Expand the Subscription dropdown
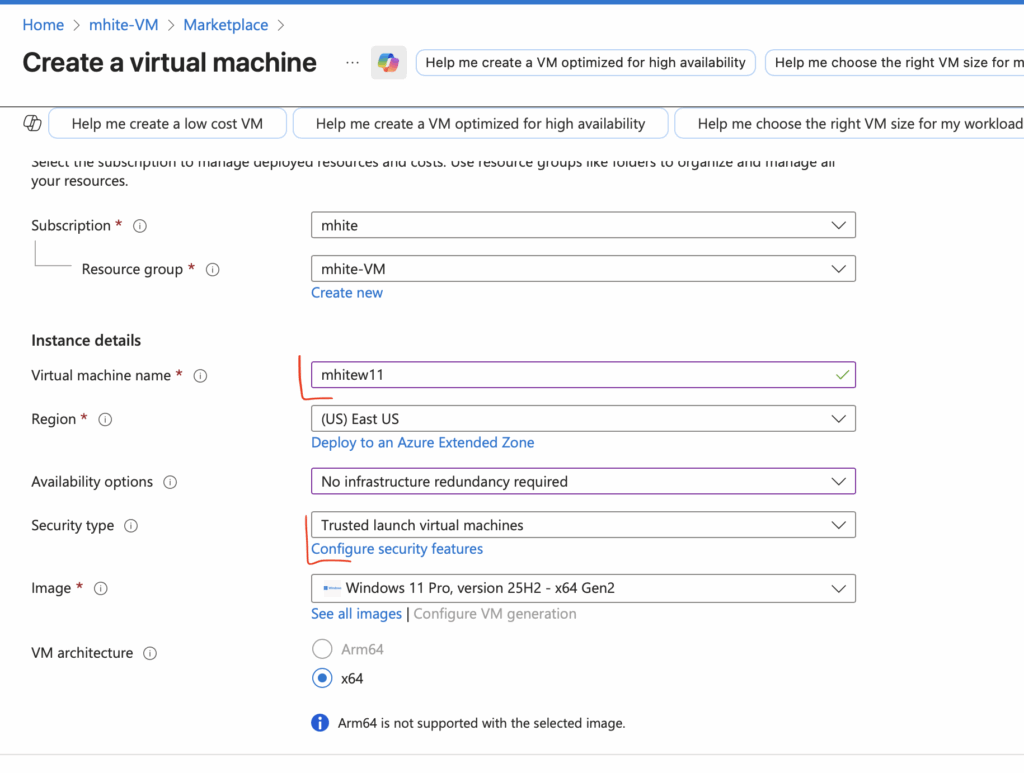 [x=583, y=225]
